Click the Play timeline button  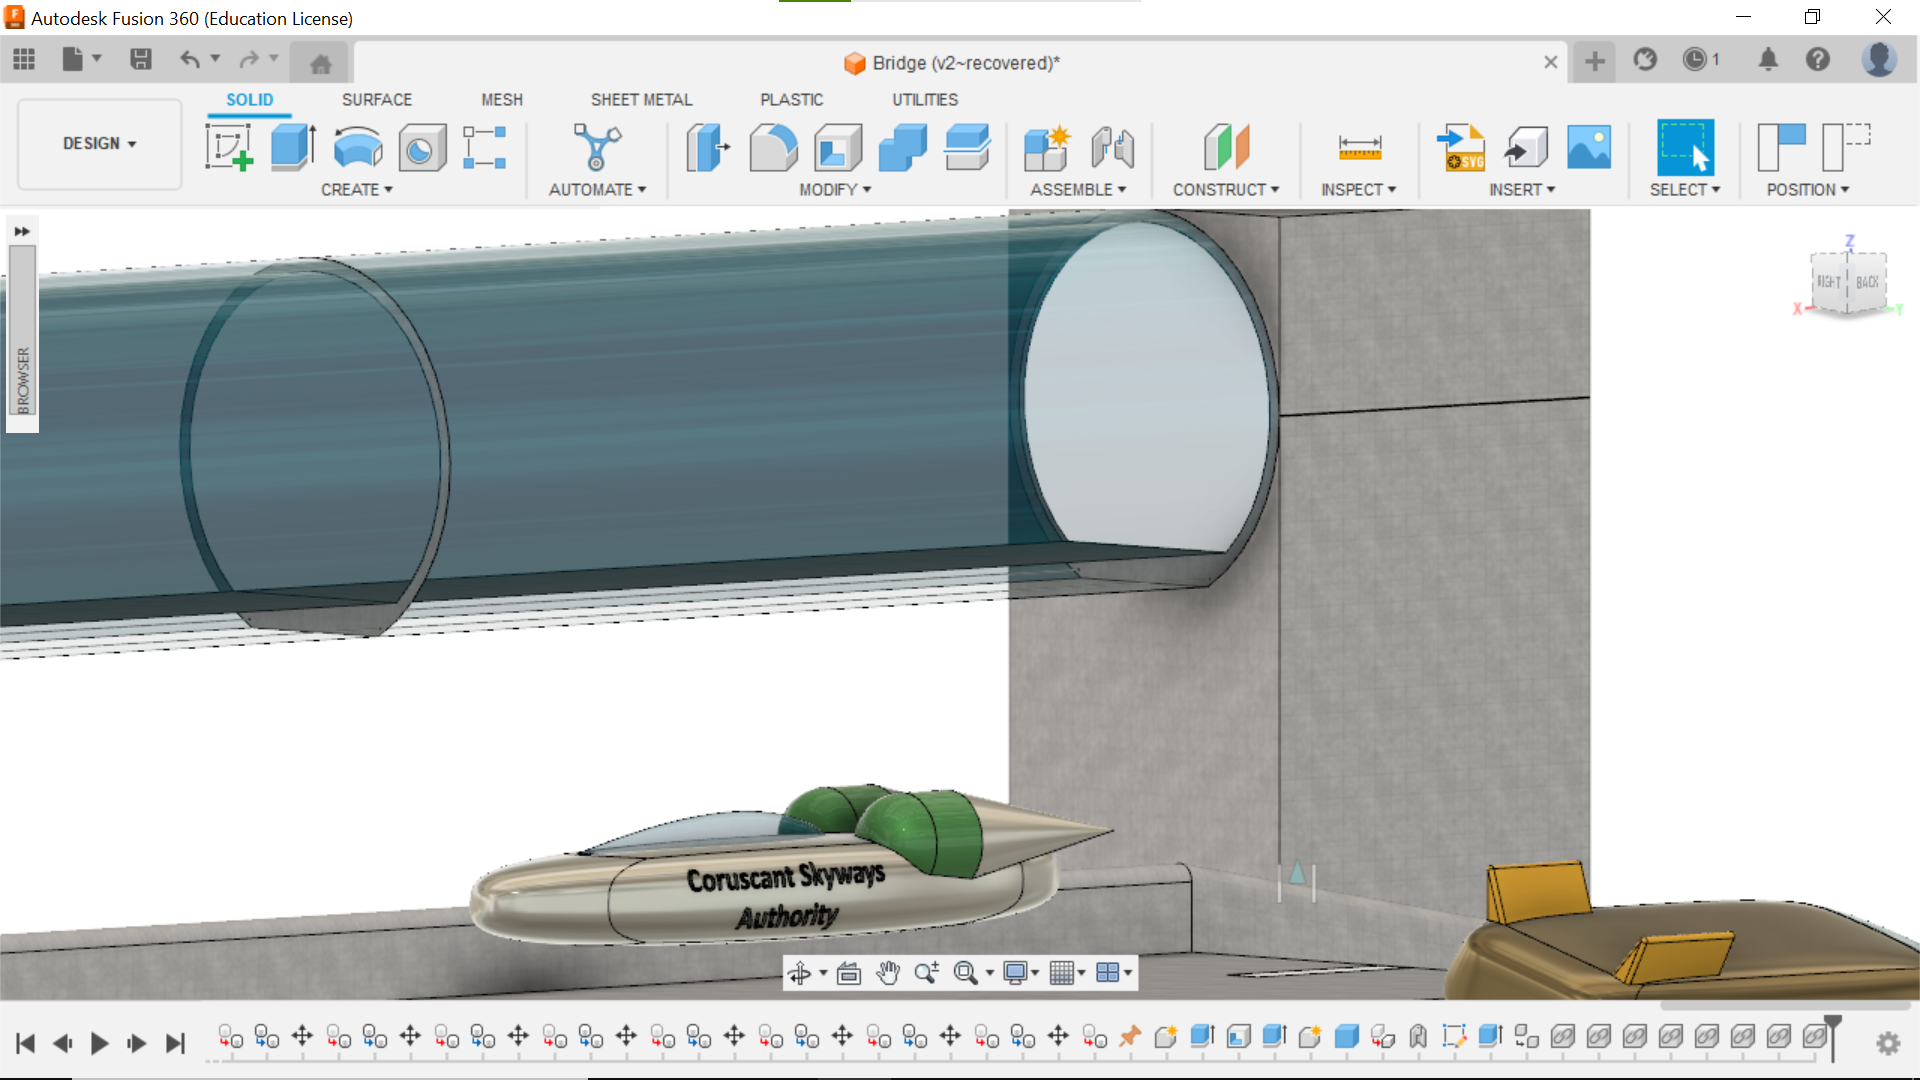click(x=99, y=1043)
